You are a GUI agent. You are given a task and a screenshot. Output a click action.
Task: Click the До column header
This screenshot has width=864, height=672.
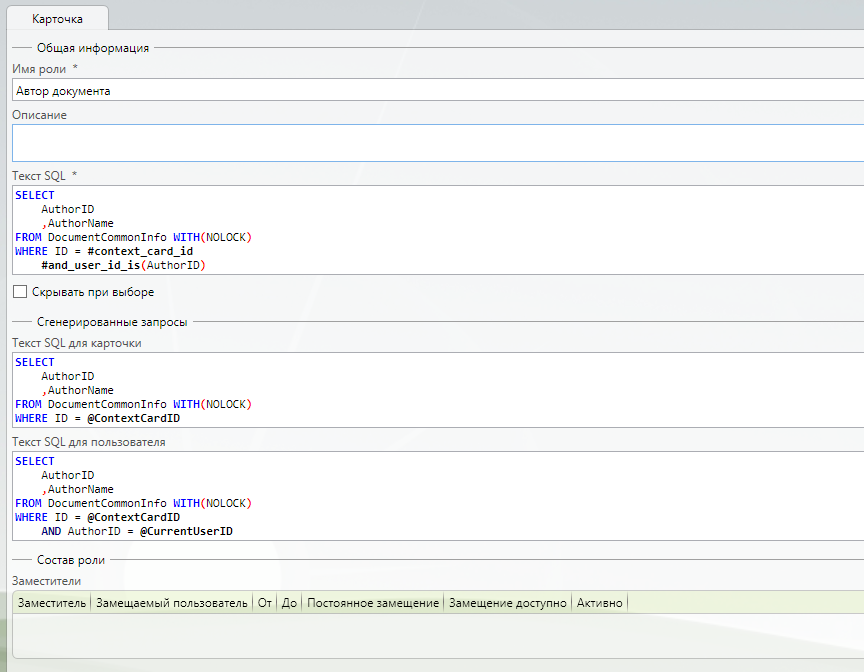click(x=290, y=603)
